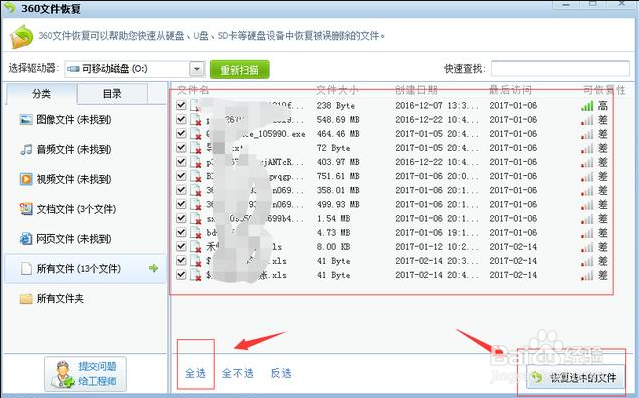Image resolution: width=639 pixels, height=398 pixels.
Task: Uncheck the 548.69 MB file checkbox
Action: pos(181,119)
